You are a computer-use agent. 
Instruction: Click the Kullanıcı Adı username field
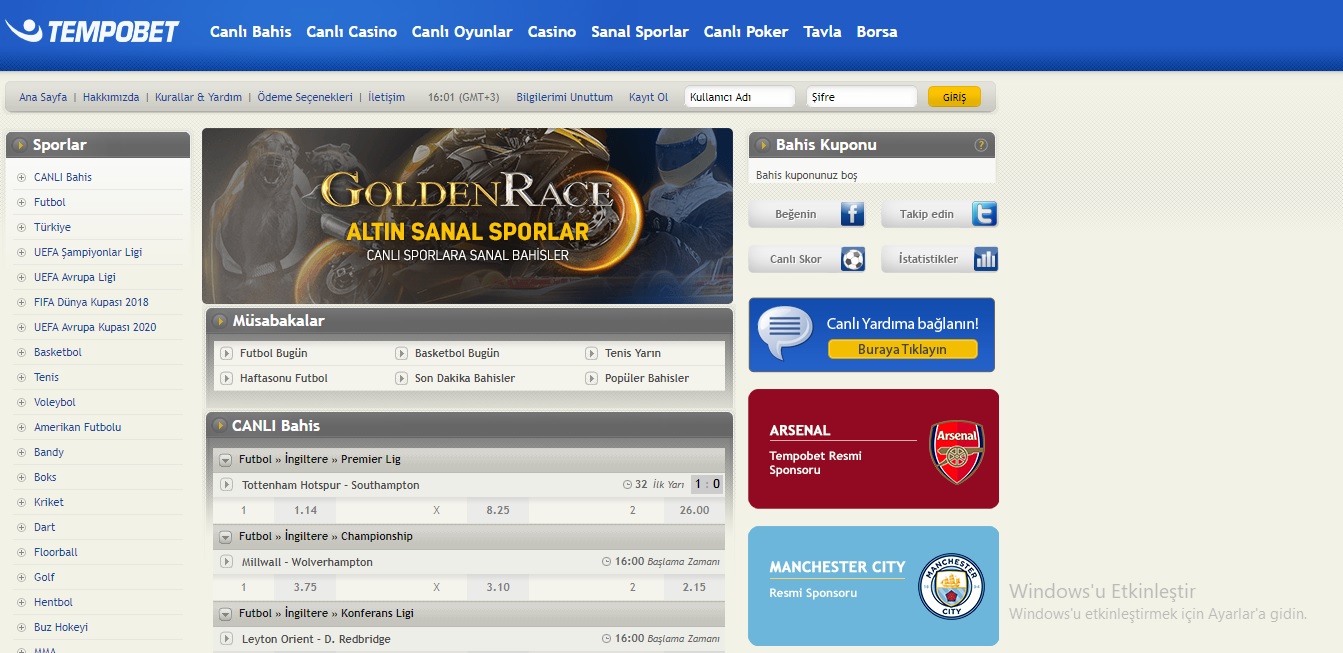(739, 97)
